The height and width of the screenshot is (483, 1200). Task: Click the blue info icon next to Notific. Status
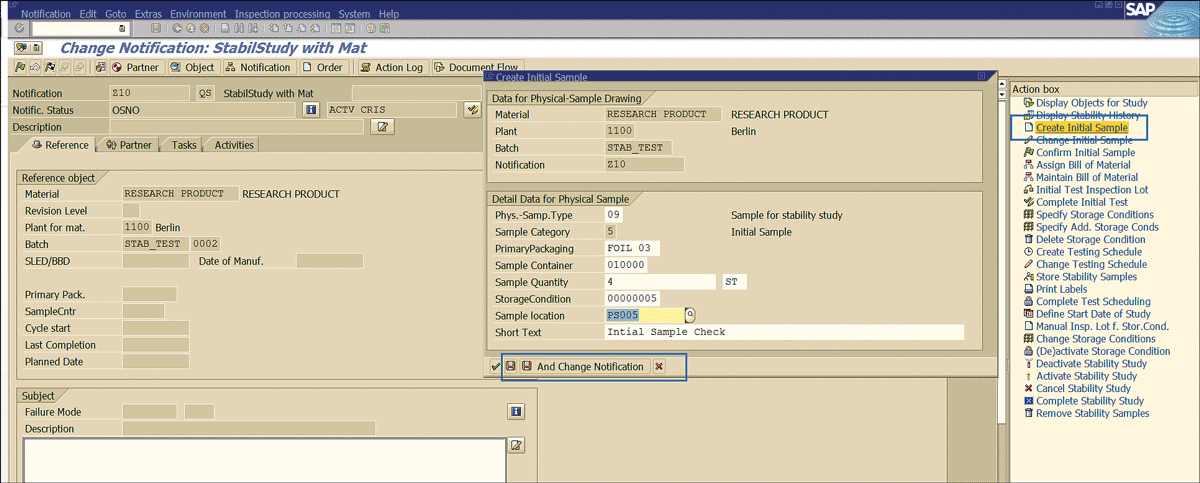[x=311, y=110]
